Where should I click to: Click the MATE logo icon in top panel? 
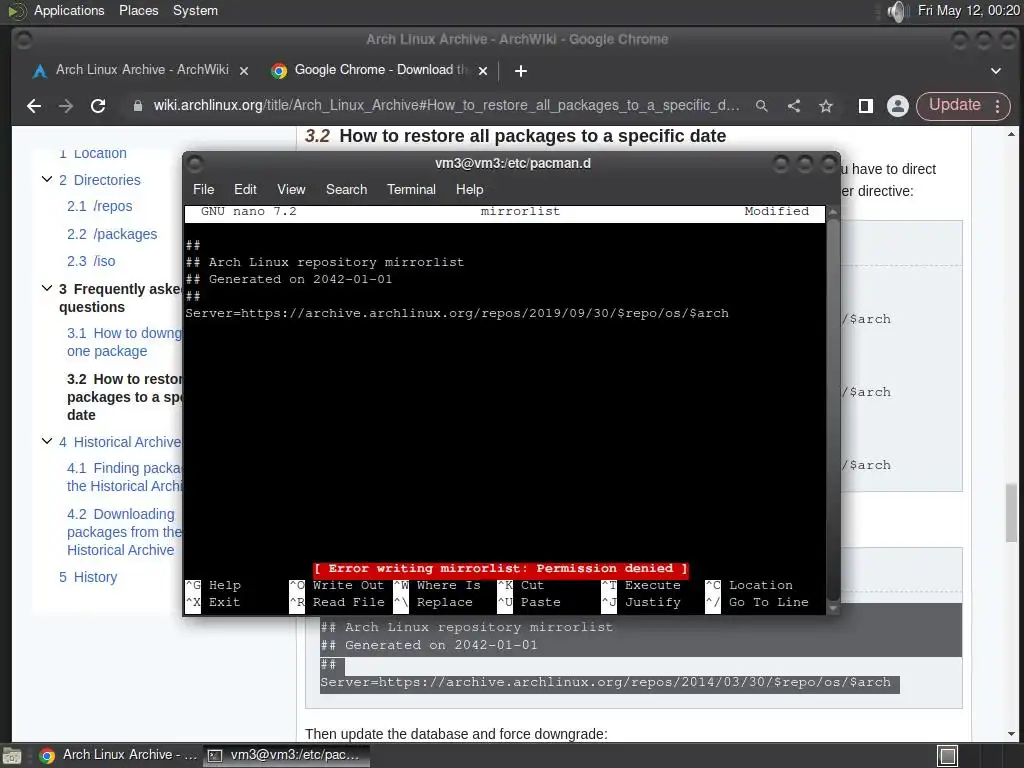(16, 10)
